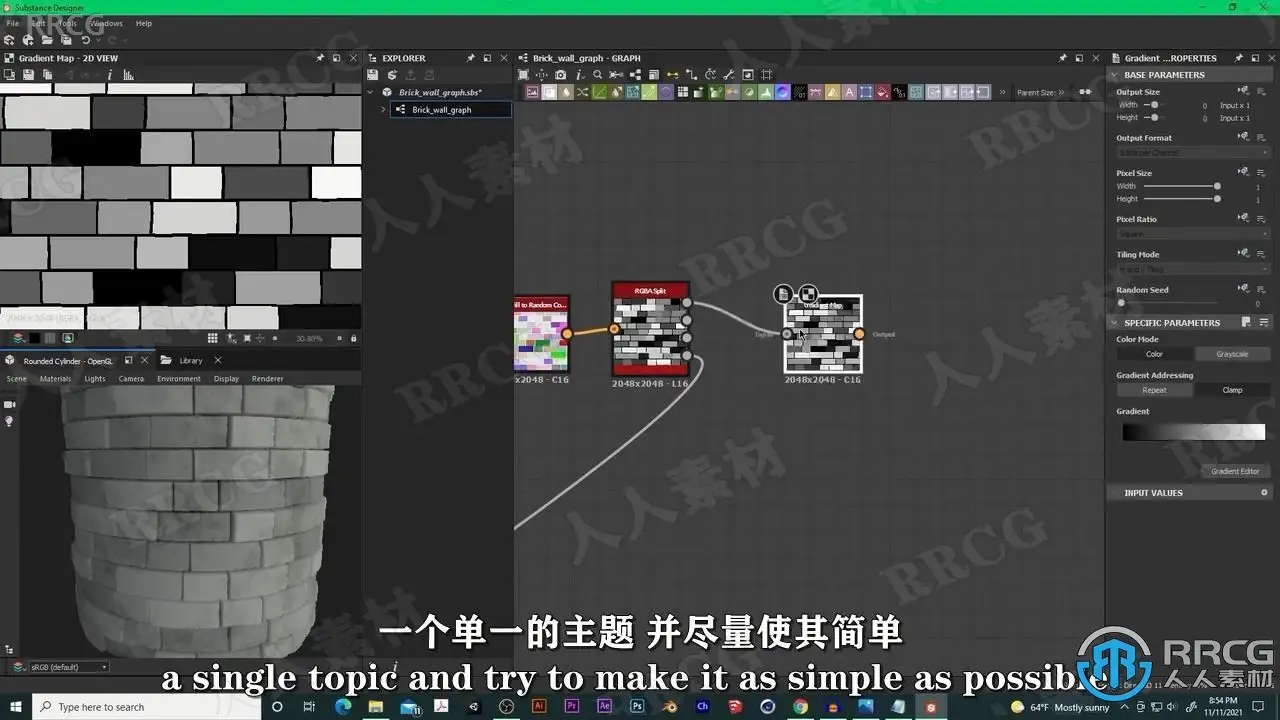Click the save package icon in Explorer

pyautogui.click(x=373, y=75)
